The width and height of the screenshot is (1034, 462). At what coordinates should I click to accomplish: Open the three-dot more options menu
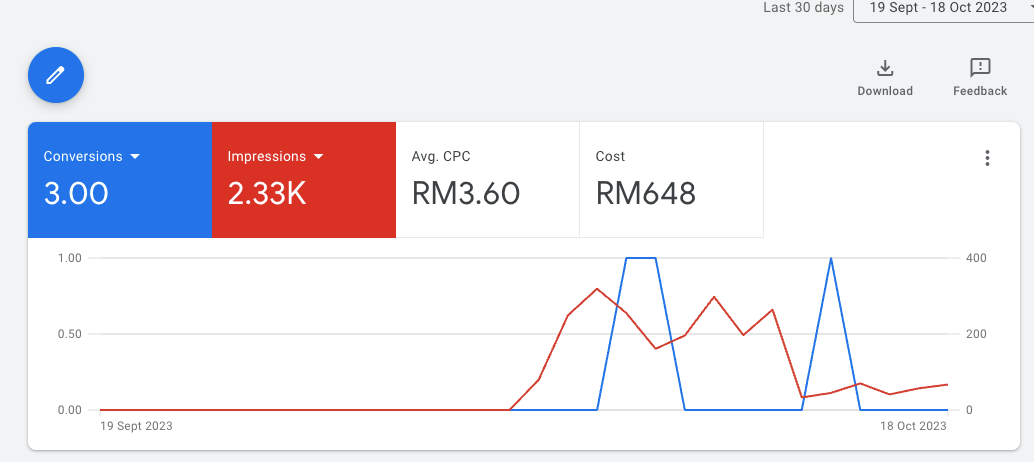987,158
